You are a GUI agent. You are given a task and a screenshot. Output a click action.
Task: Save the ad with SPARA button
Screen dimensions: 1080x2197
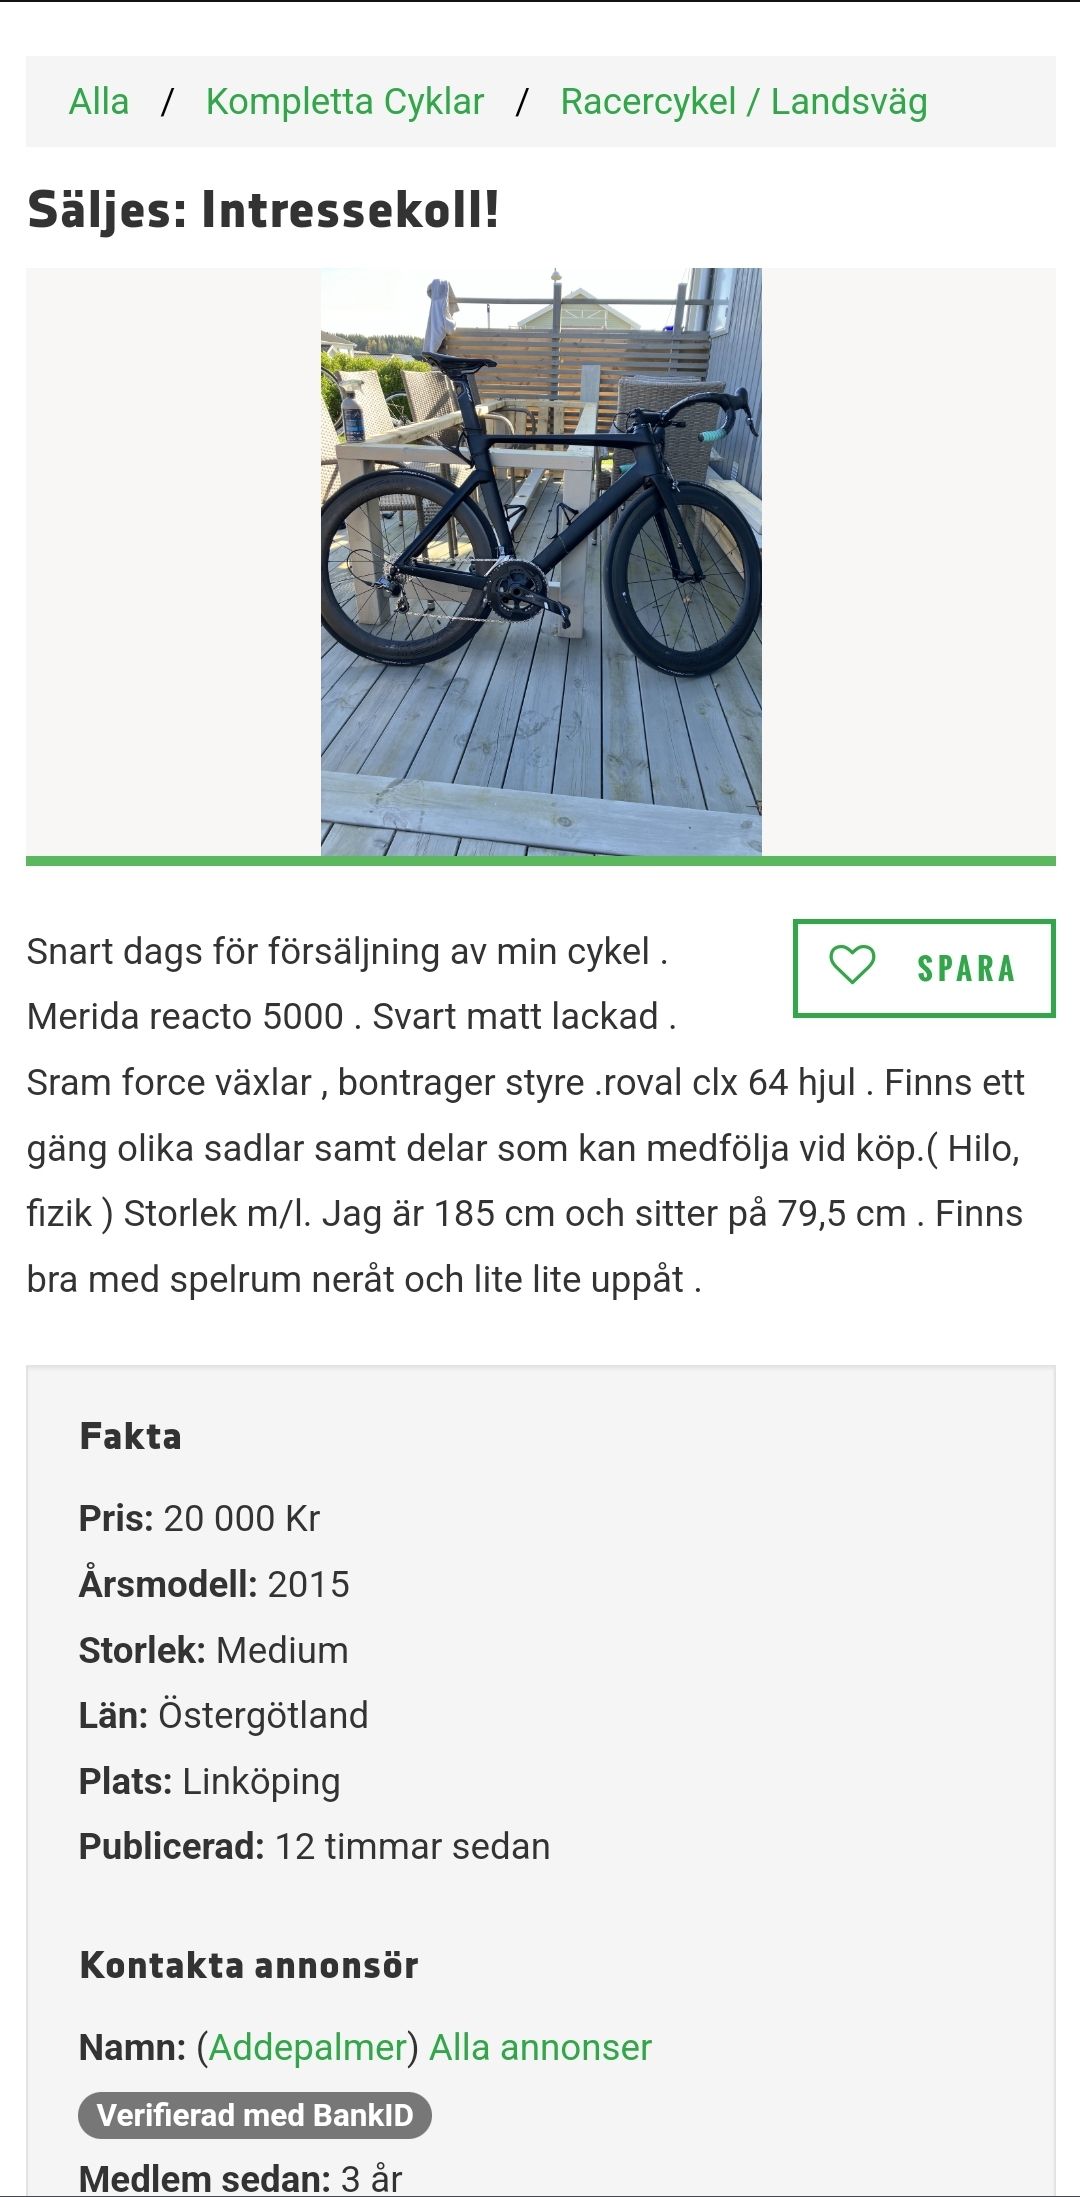coord(924,968)
